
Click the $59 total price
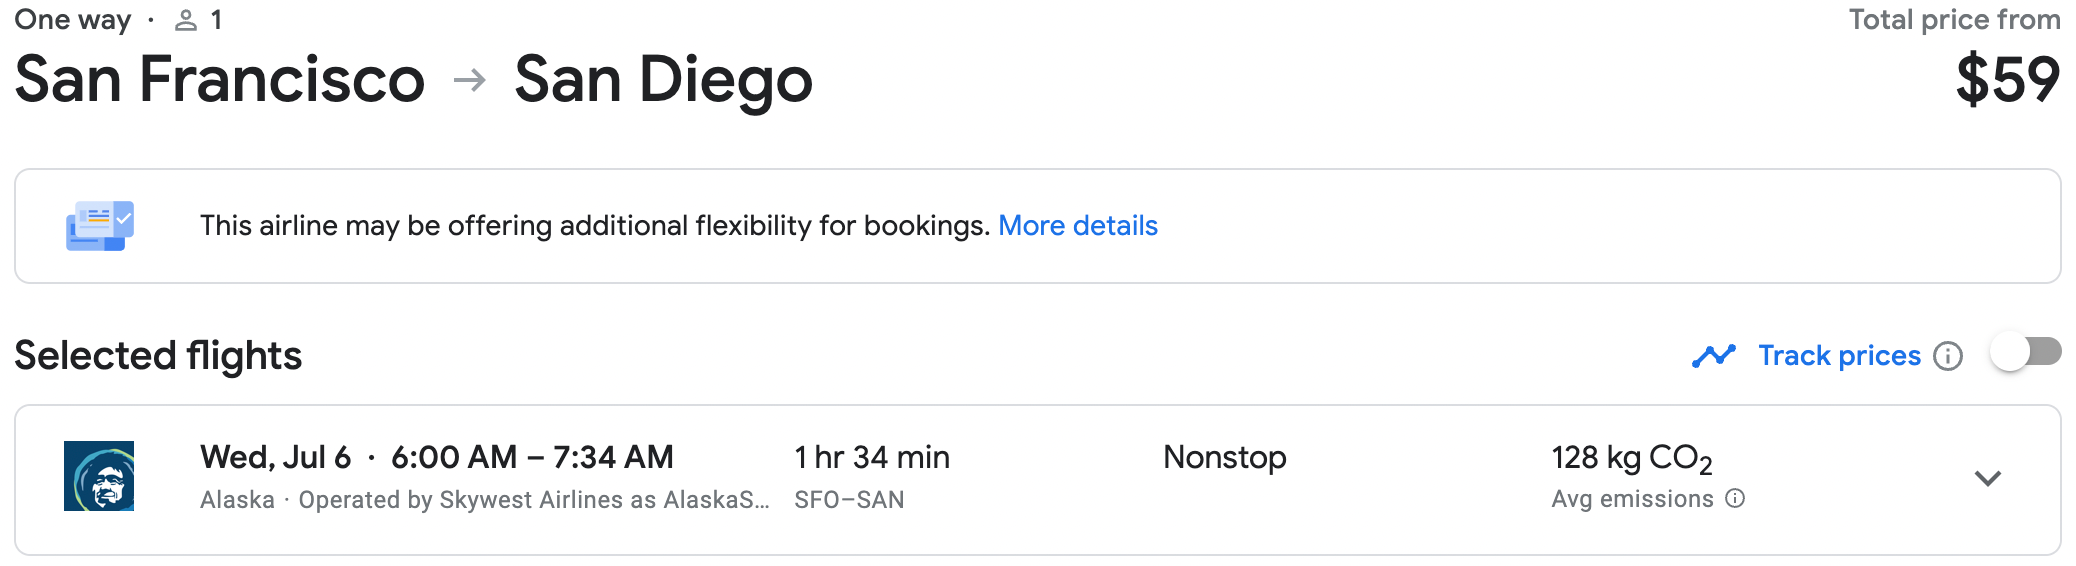(2008, 80)
